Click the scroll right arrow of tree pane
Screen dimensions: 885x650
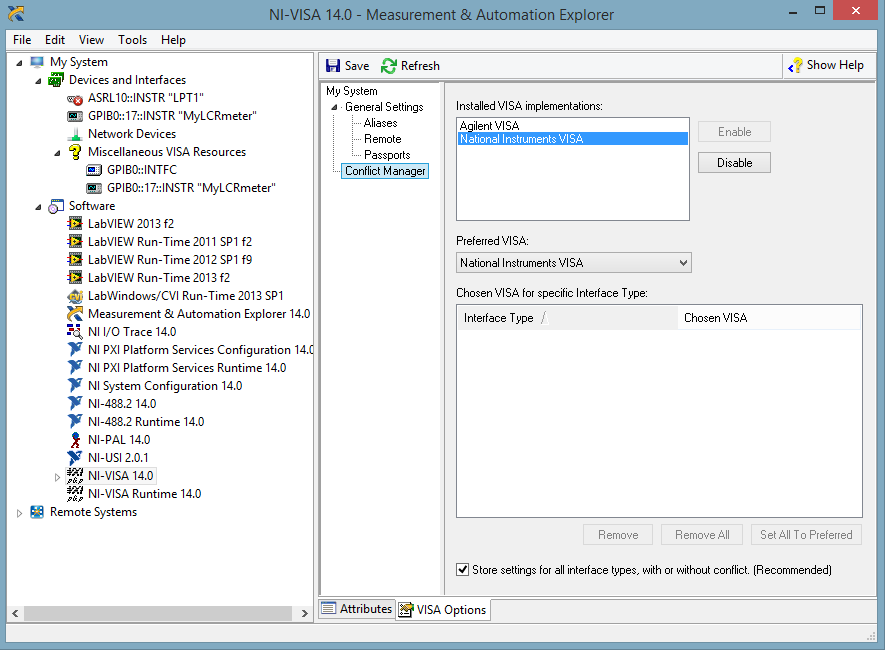[x=305, y=613]
